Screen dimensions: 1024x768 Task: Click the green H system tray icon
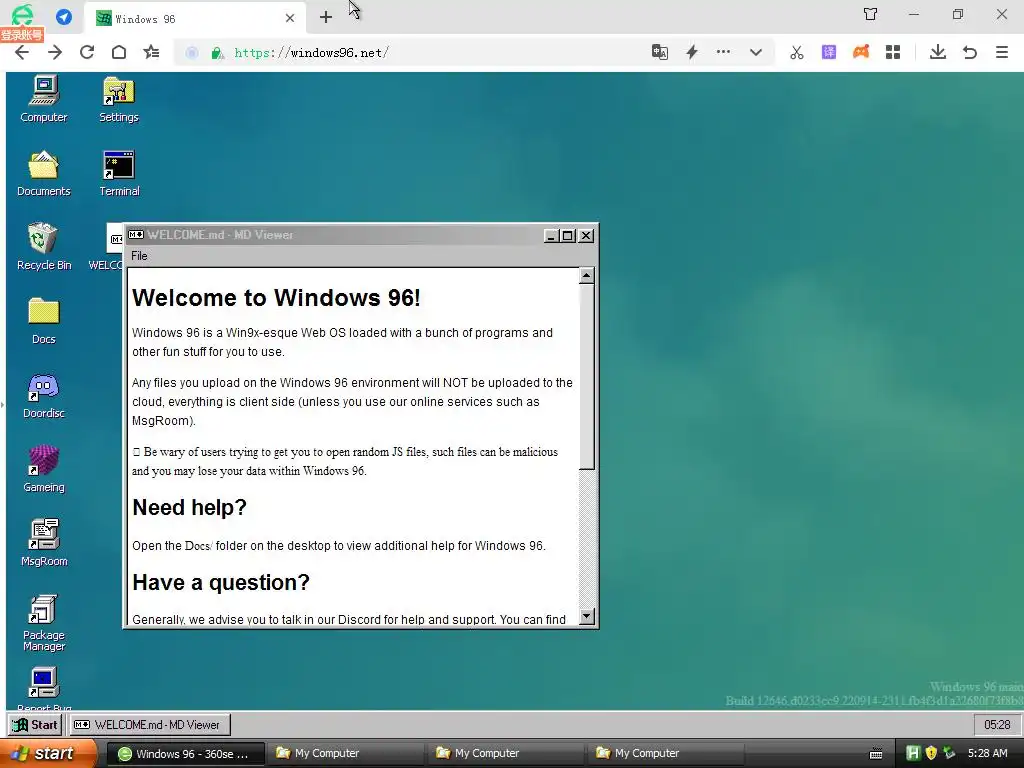(913, 753)
